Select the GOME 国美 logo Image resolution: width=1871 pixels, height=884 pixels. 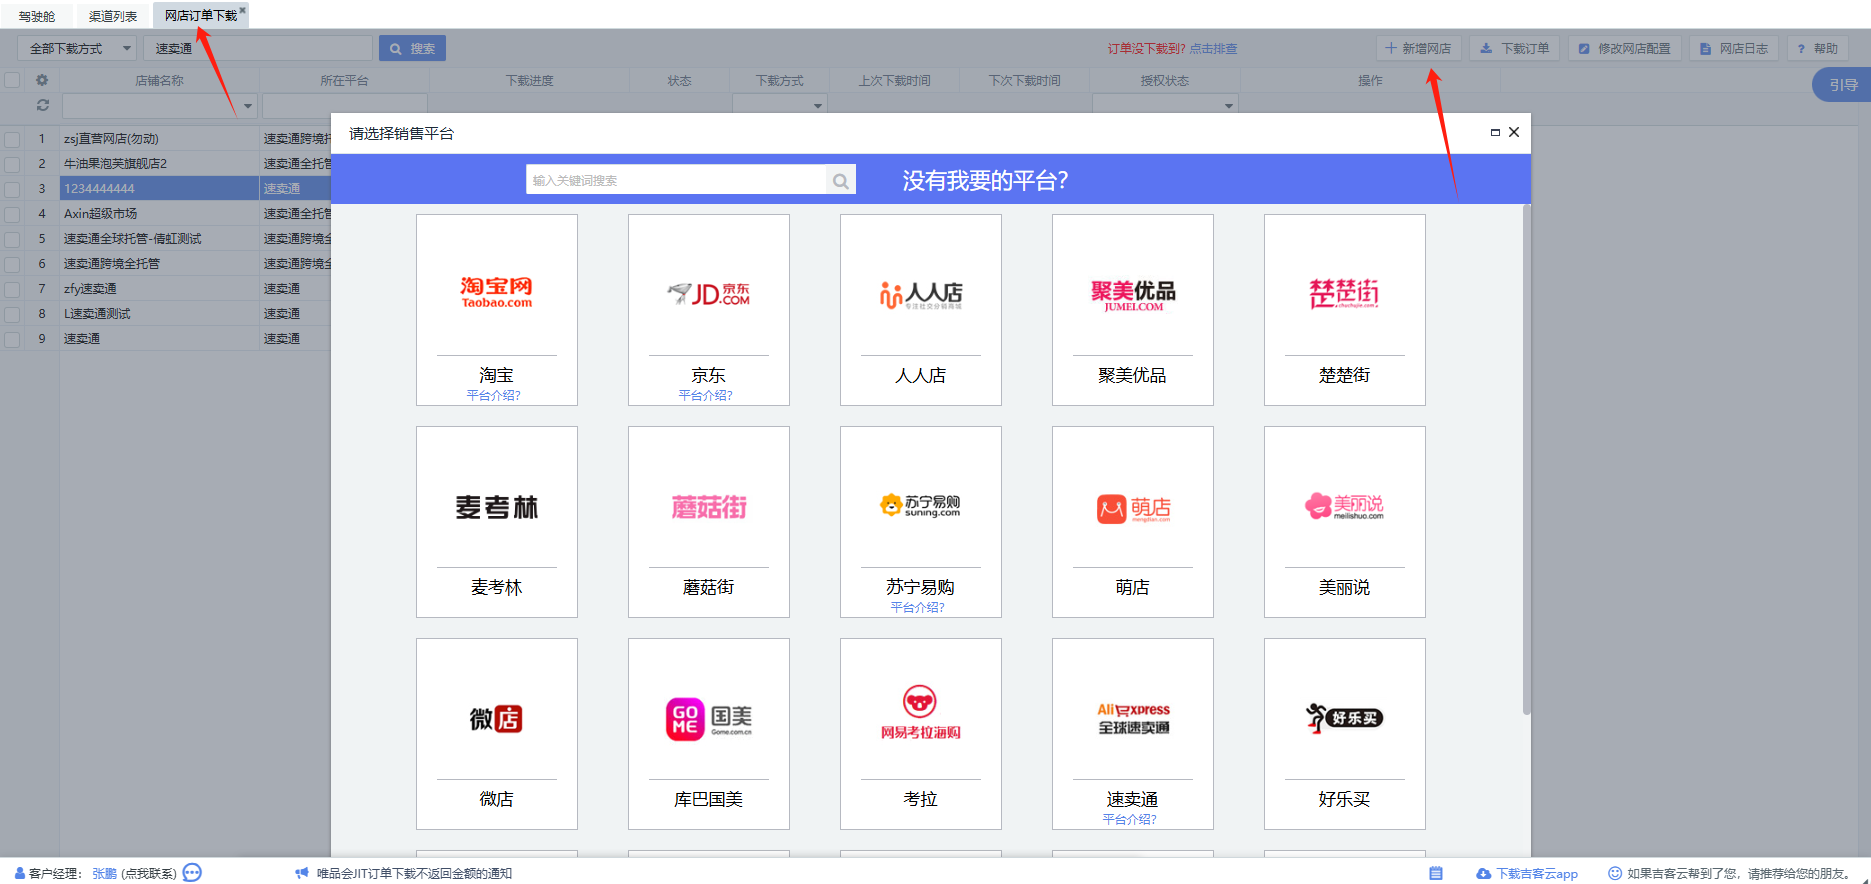[x=709, y=719]
